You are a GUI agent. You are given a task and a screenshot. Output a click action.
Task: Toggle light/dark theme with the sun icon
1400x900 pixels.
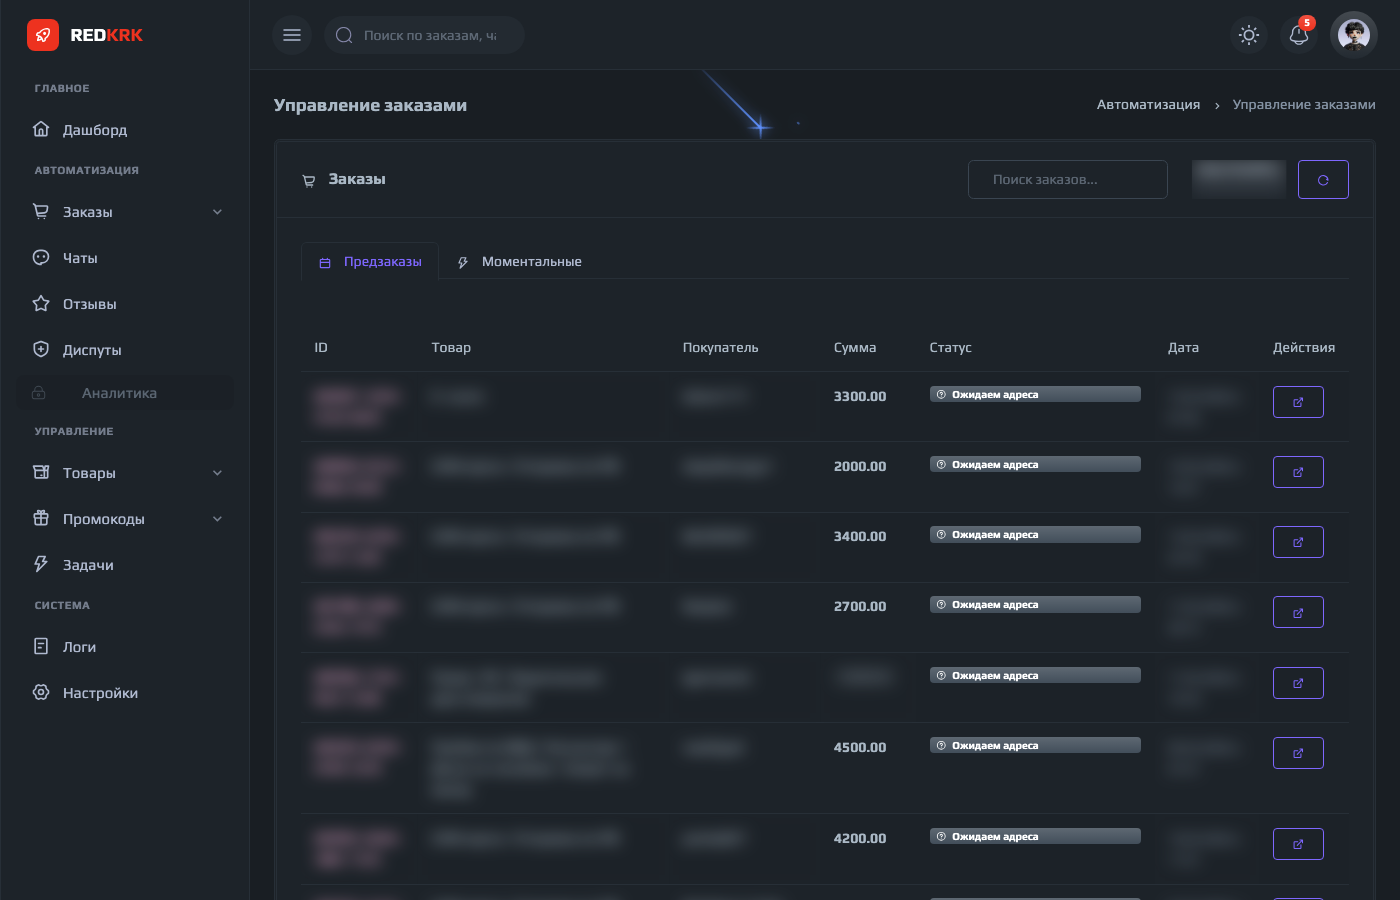click(x=1249, y=35)
